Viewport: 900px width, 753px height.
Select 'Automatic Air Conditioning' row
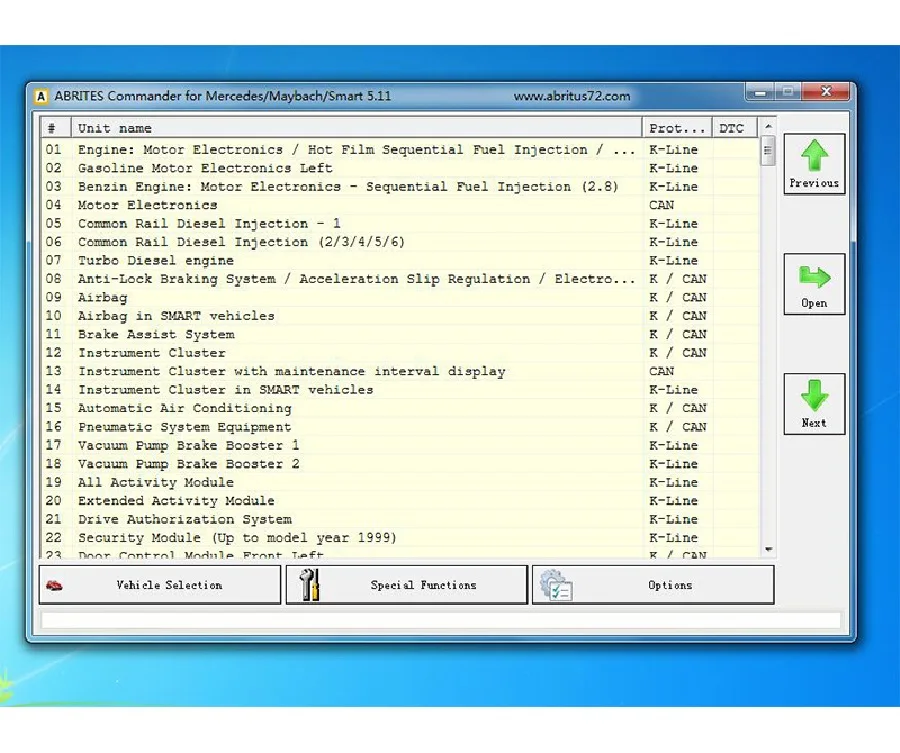click(x=400, y=408)
